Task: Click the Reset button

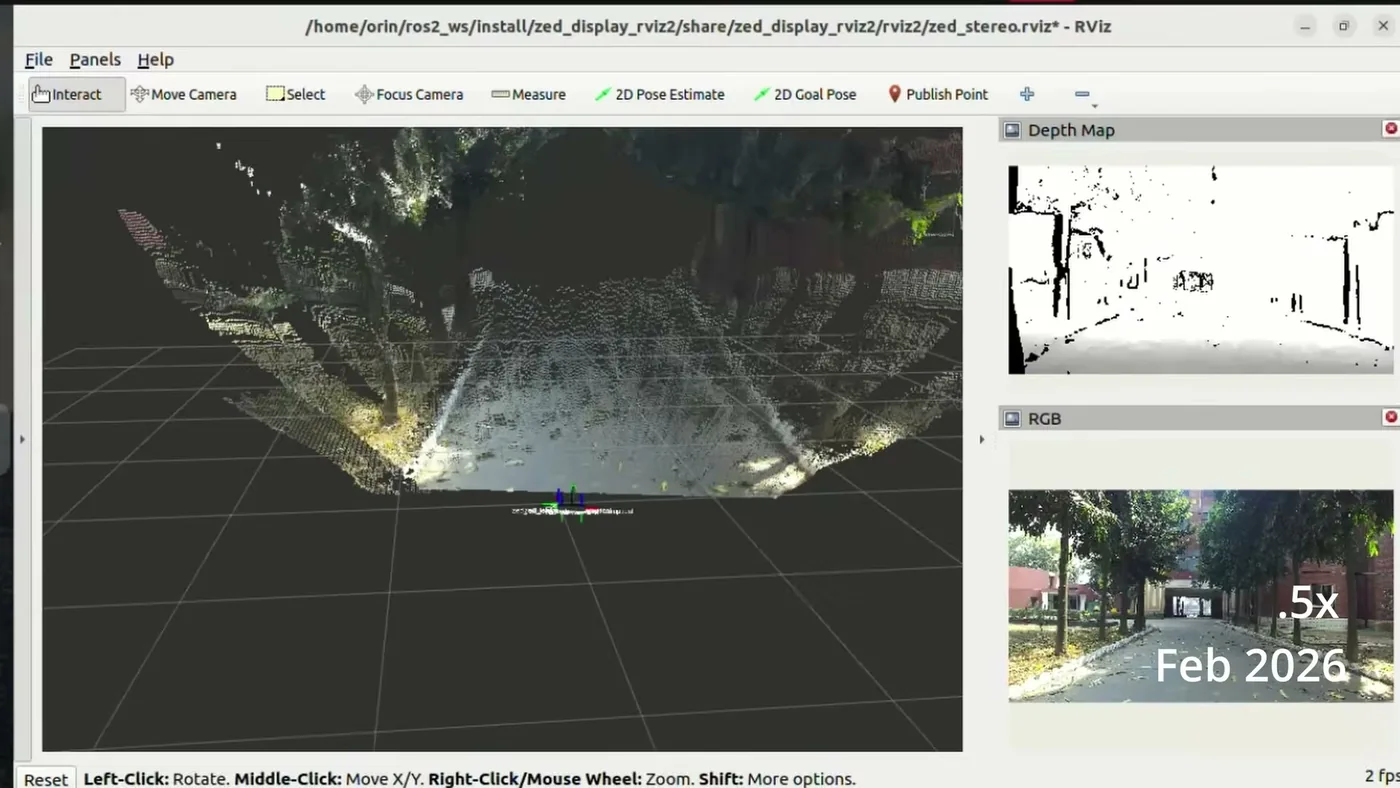Action: [46, 779]
